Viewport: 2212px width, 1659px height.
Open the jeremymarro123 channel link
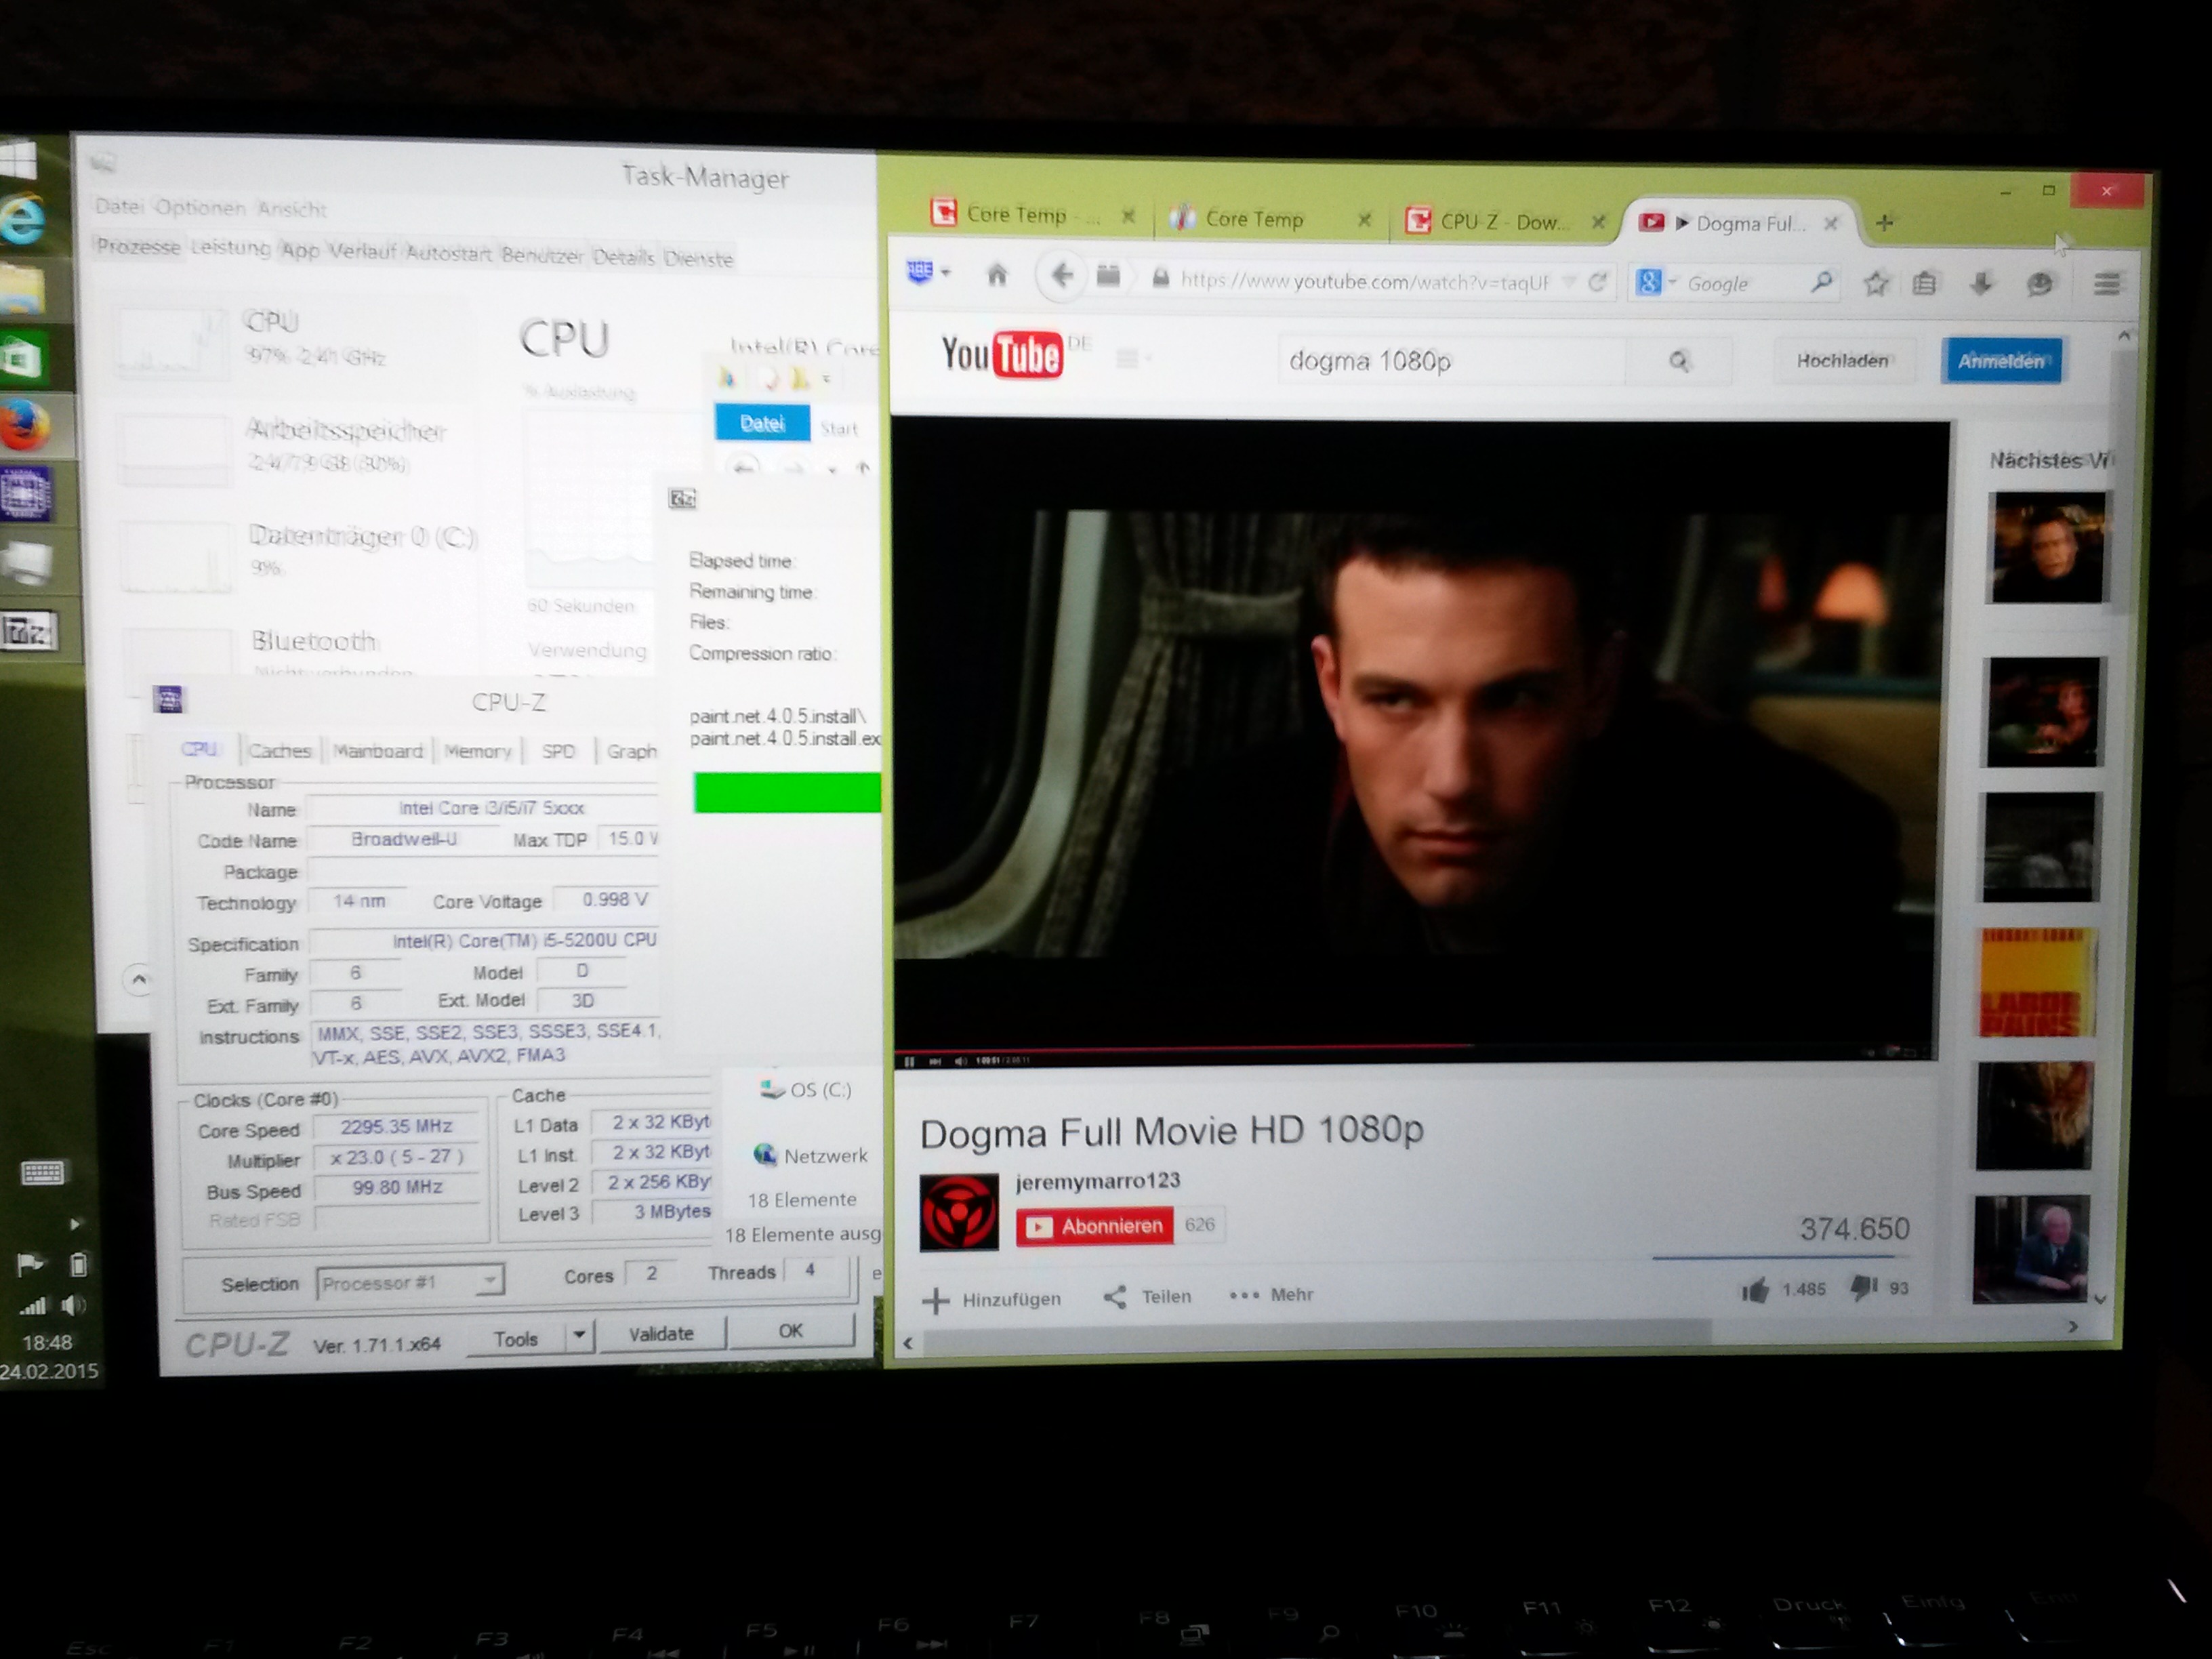(x=1098, y=1181)
